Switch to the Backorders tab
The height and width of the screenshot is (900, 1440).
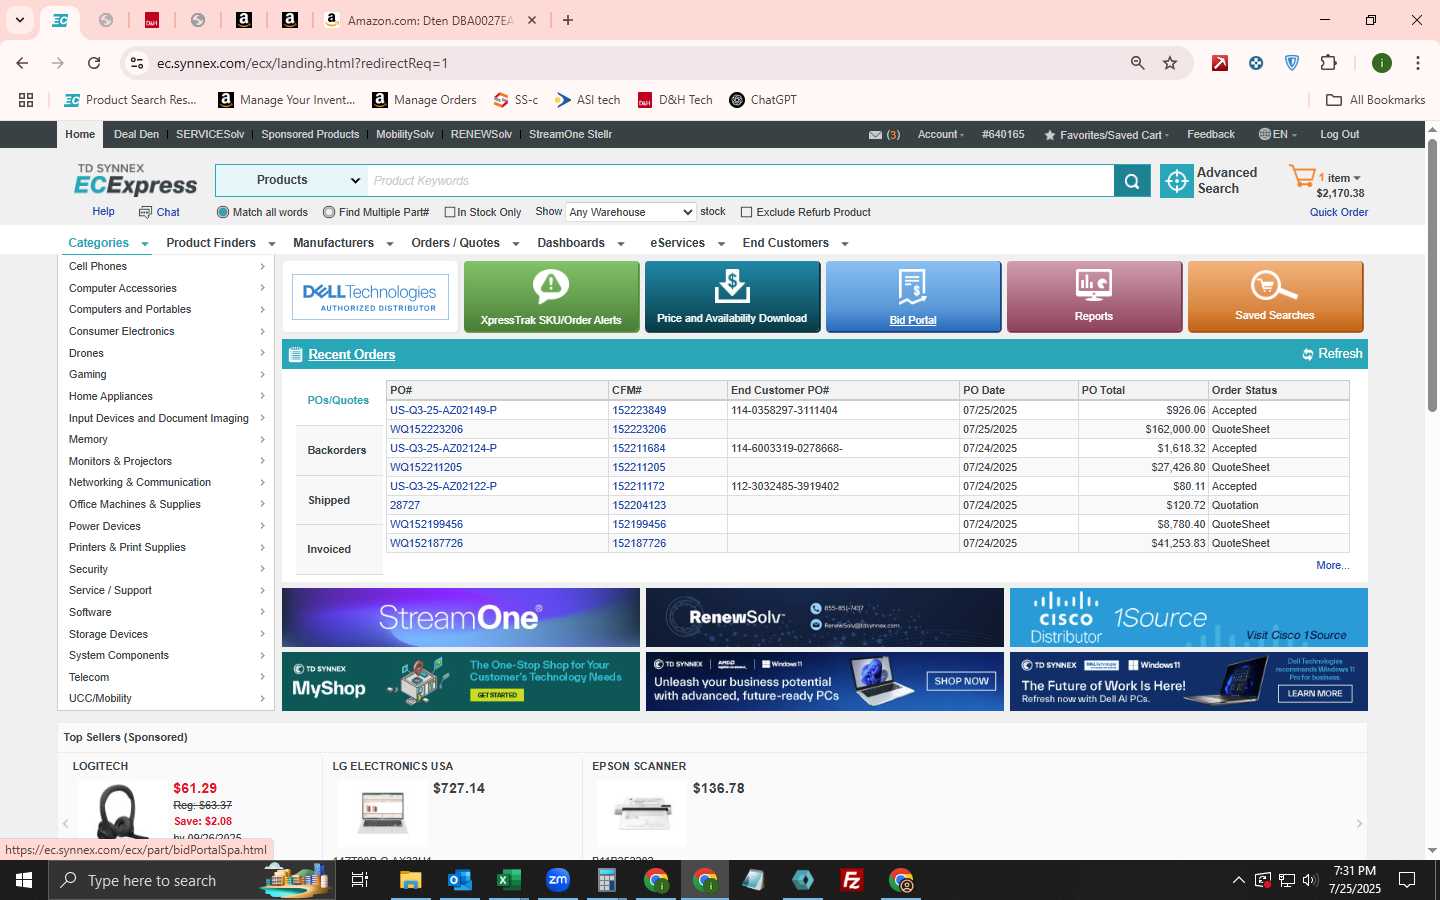[337, 451]
